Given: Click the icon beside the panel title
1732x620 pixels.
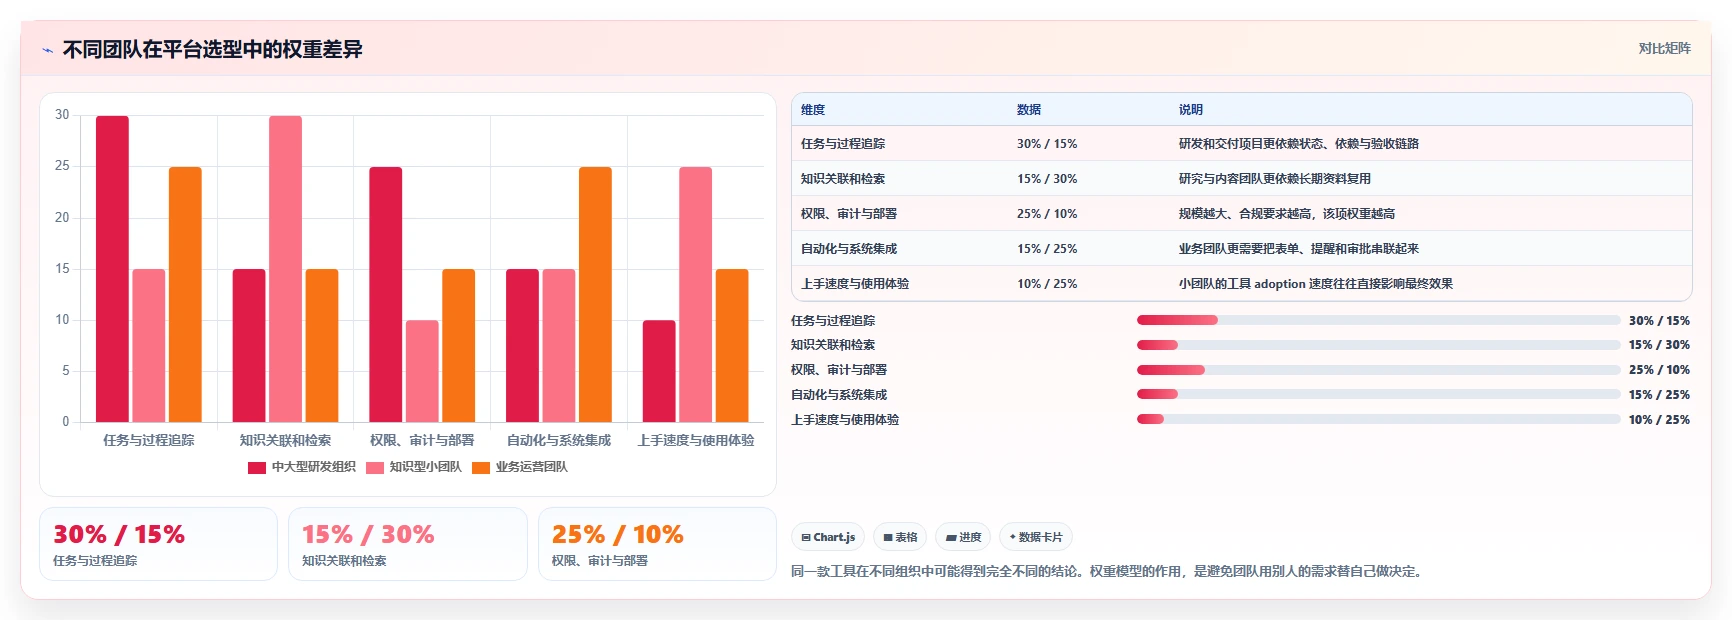Looking at the screenshot, I should point(47,50).
